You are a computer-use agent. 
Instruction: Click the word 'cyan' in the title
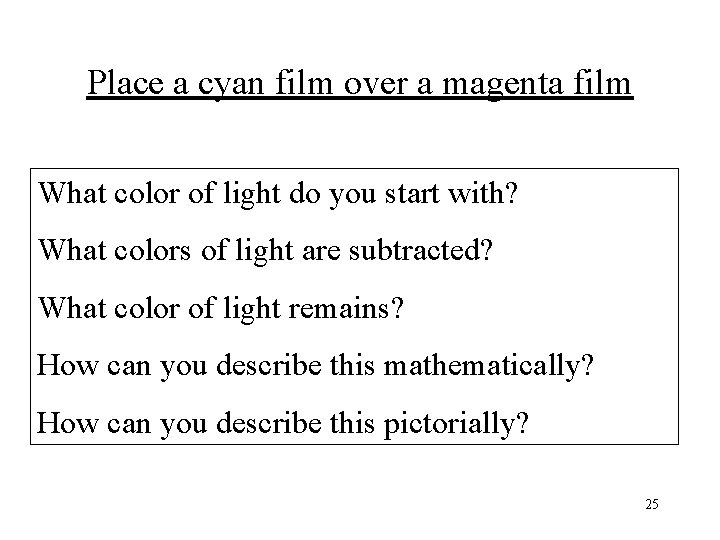(x=231, y=85)
